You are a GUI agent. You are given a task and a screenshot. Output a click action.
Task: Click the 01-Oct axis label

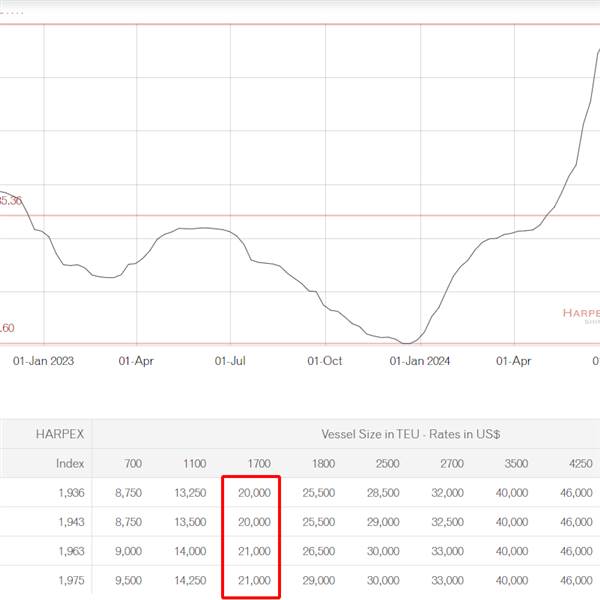tap(324, 361)
